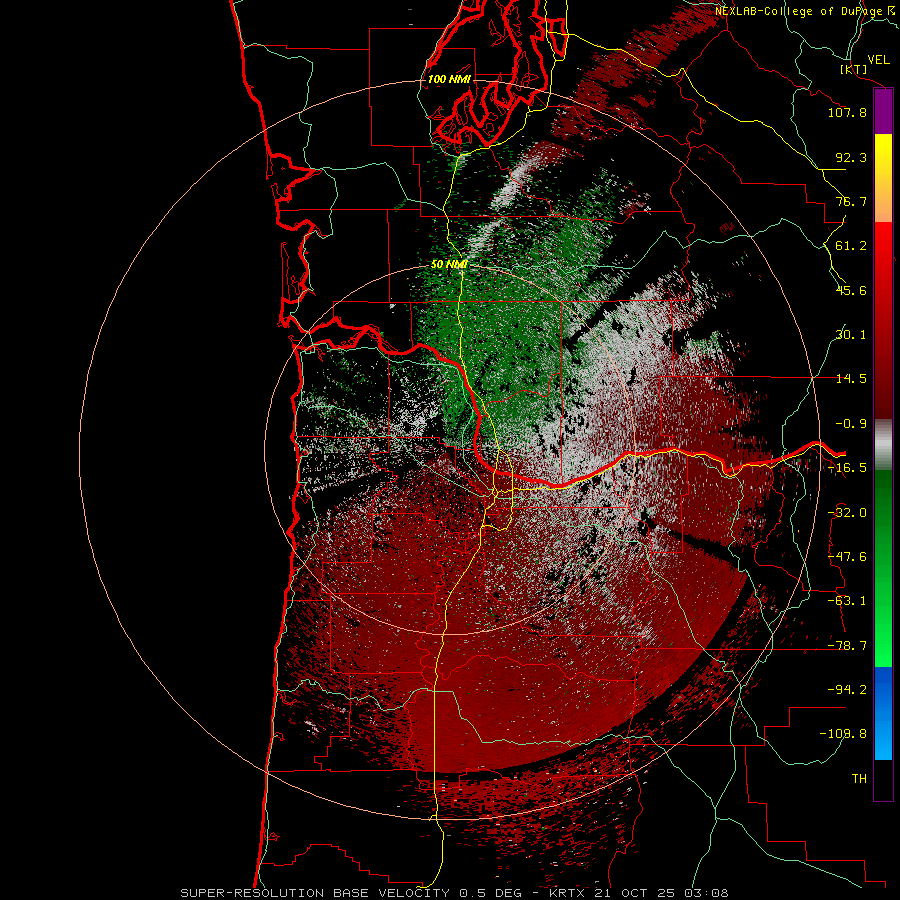
Task: Click the -32.0 velocity value
Action: pyautogui.click(x=847, y=513)
